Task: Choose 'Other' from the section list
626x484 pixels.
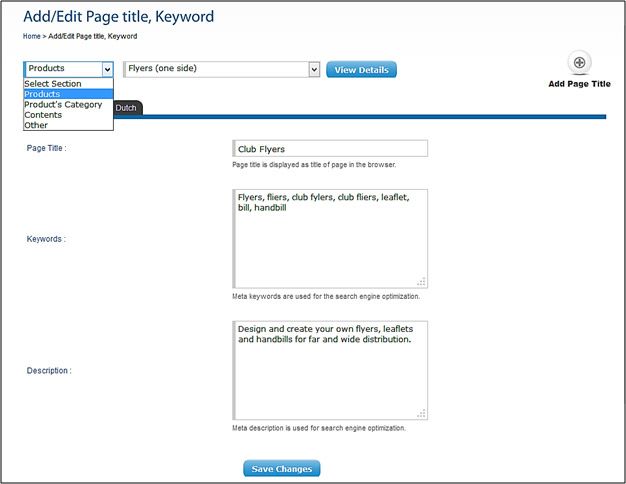Action: pos(36,125)
